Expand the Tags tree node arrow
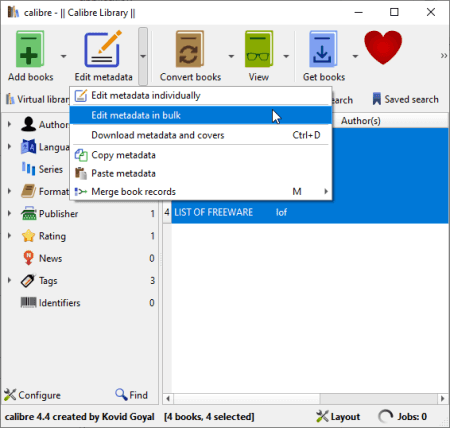Screen dimensions: 450x428 coord(9,280)
